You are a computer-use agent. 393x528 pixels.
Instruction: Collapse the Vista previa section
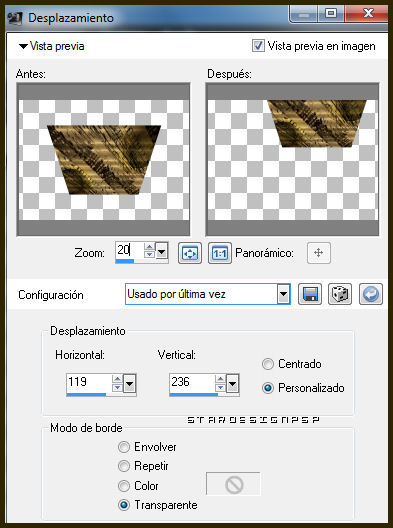[x=23, y=46]
